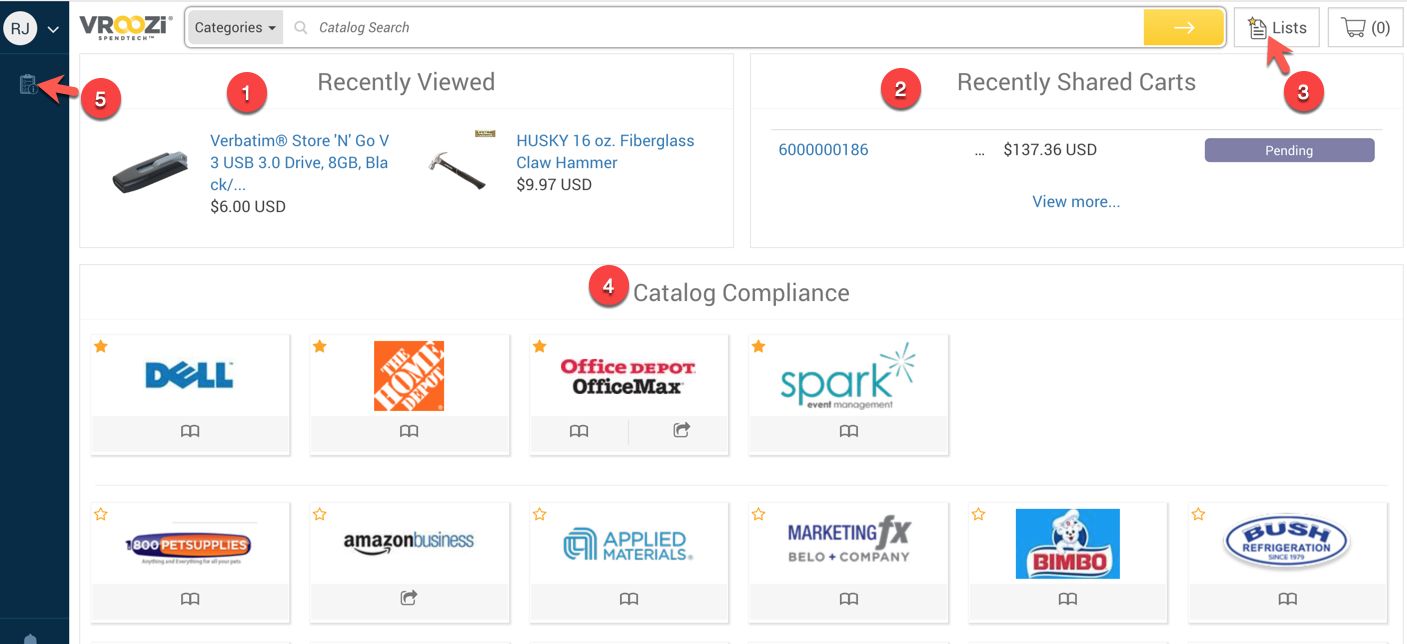Favorite Applied Materials with its star
This screenshot has height=644, width=1407.
(540, 514)
